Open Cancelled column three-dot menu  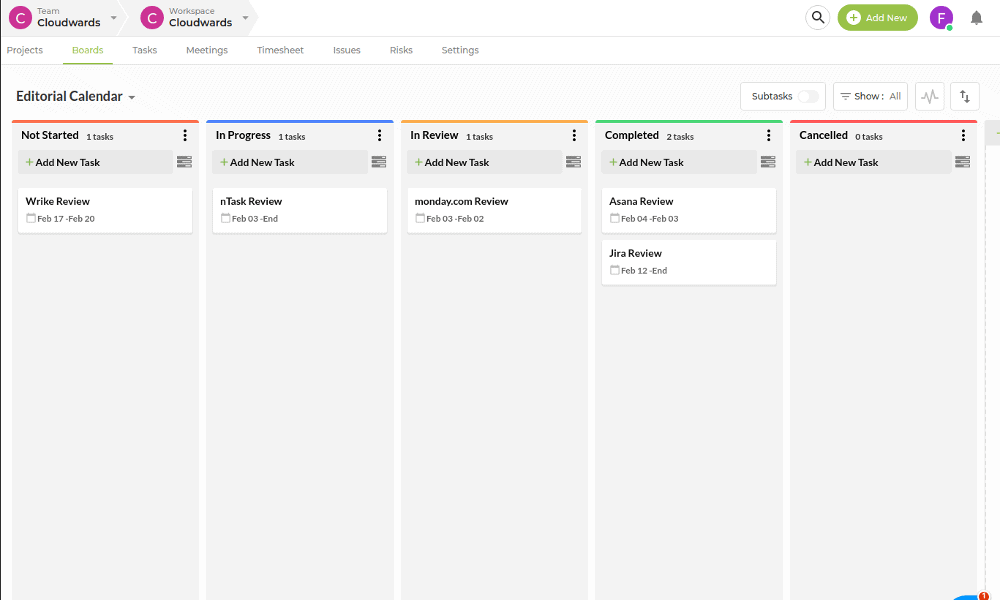click(963, 135)
